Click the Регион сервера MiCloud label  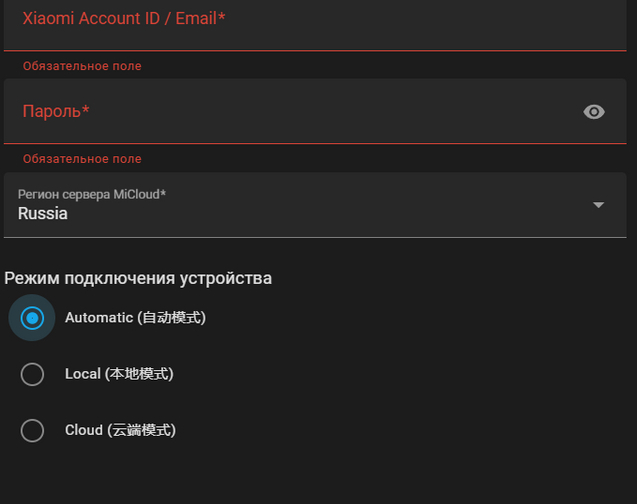(92, 194)
